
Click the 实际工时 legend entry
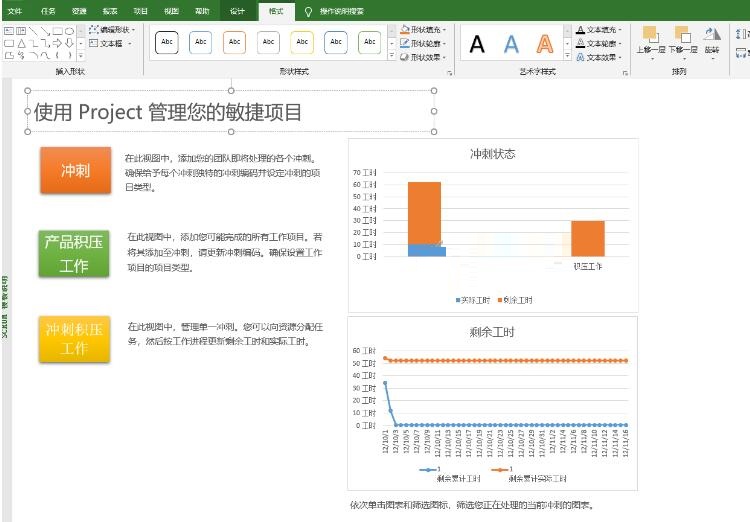[x=473, y=300]
